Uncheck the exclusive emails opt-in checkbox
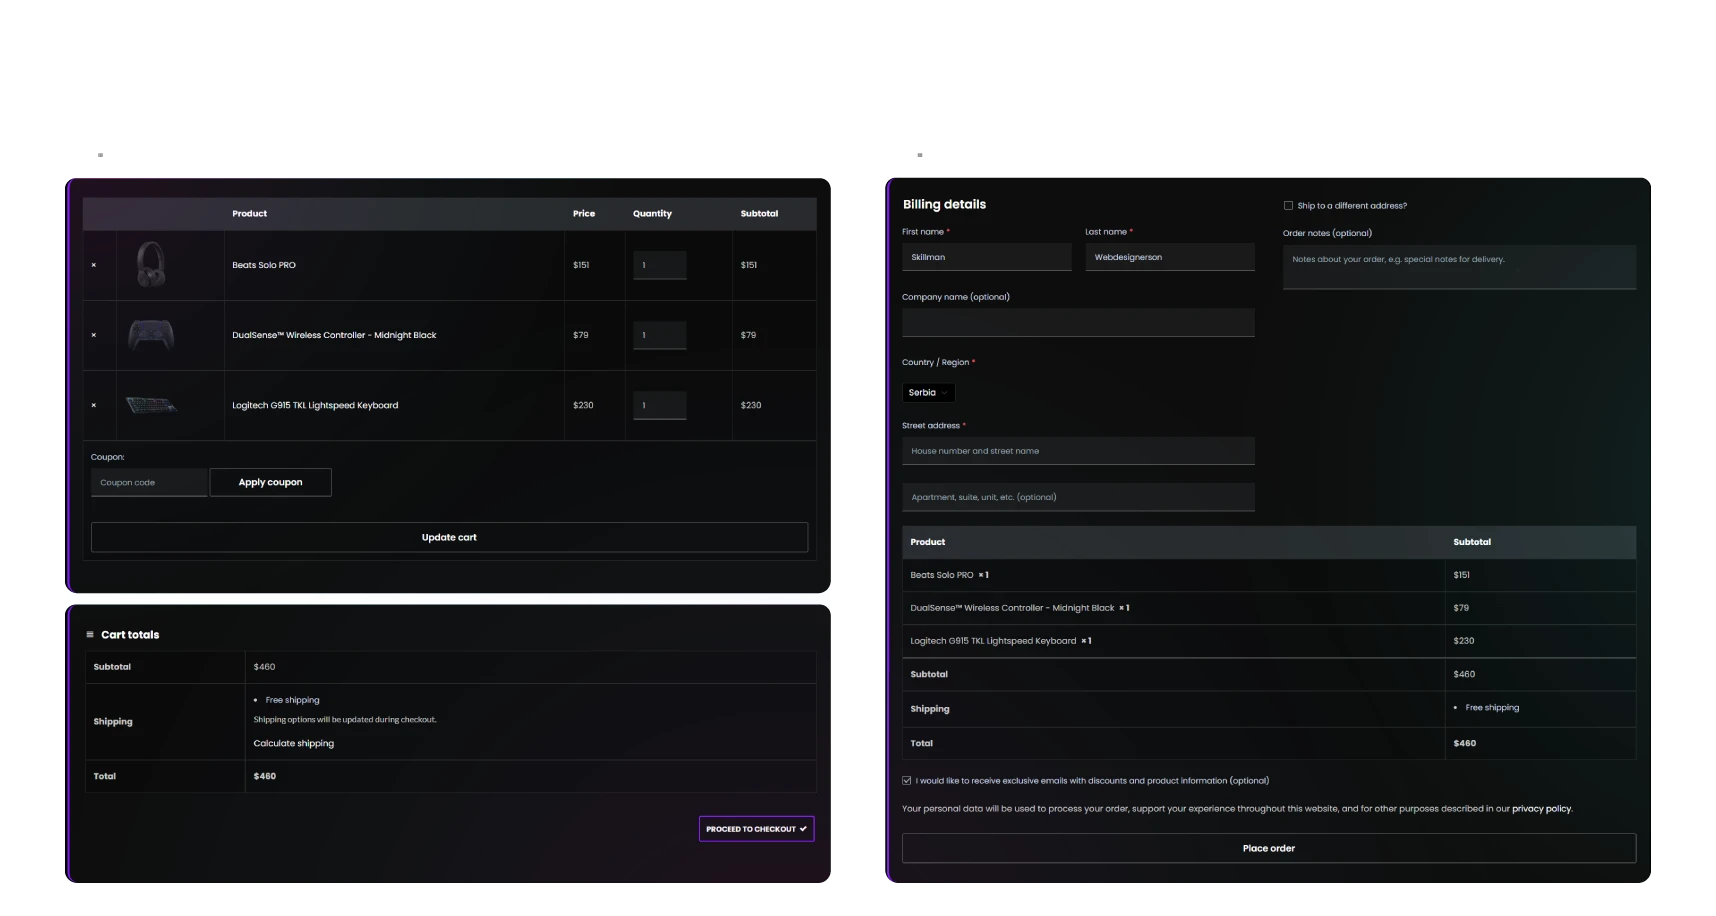The image size is (1716, 916). 907,781
